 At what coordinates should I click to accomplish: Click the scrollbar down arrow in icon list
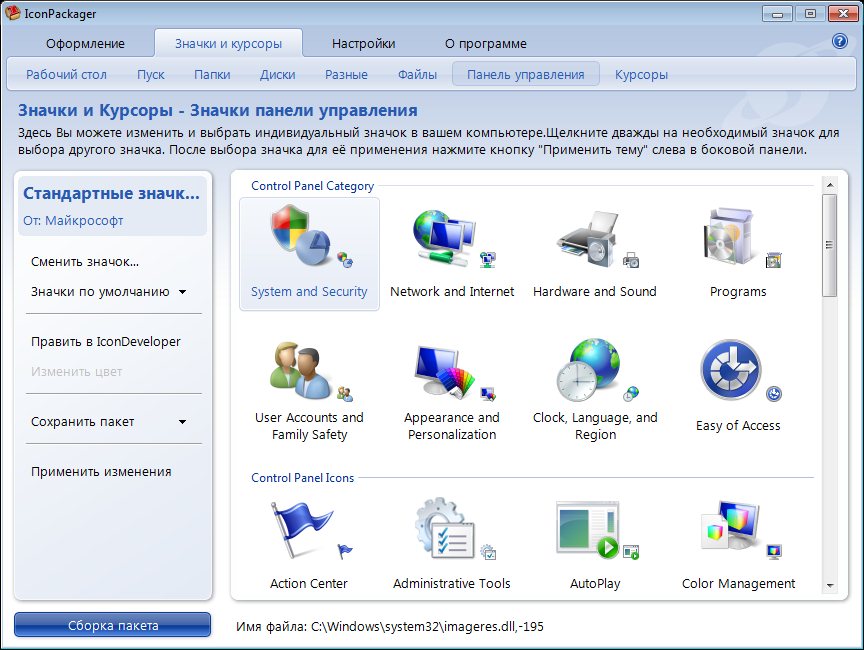pyautogui.click(x=829, y=585)
